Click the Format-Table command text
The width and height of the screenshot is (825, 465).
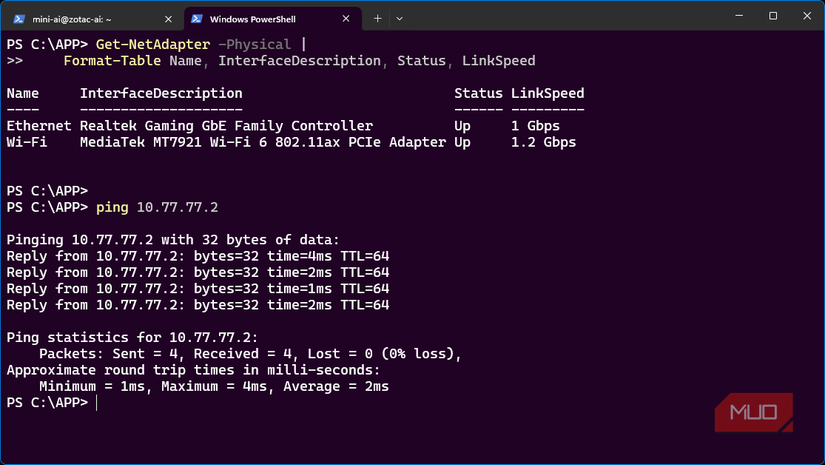pyautogui.click(x=112, y=60)
